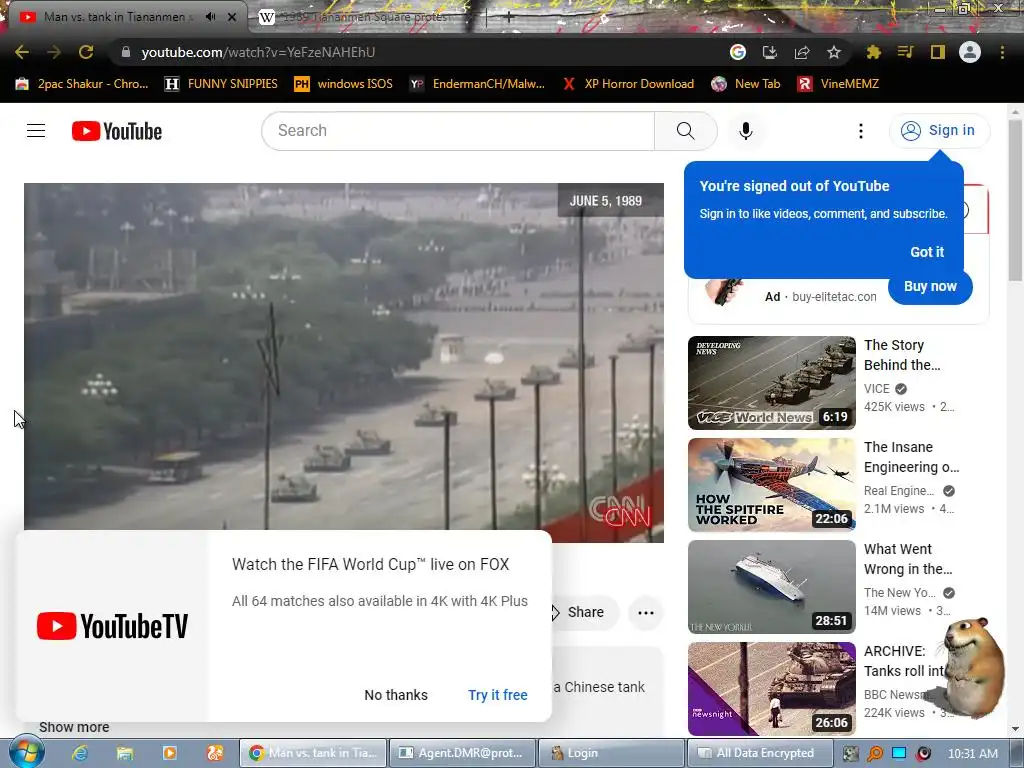Image resolution: width=1024 pixels, height=768 pixels.
Task: Open the more actions ellipsis under video
Action: [x=646, y=613]
